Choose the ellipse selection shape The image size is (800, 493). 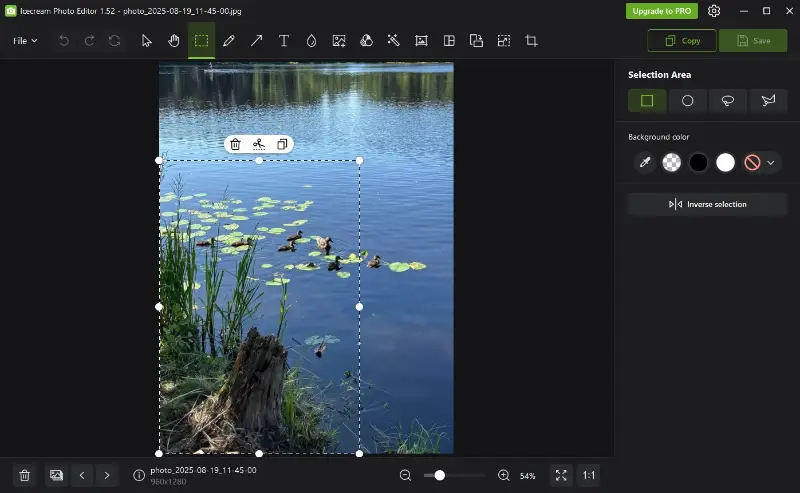(687, 101)
